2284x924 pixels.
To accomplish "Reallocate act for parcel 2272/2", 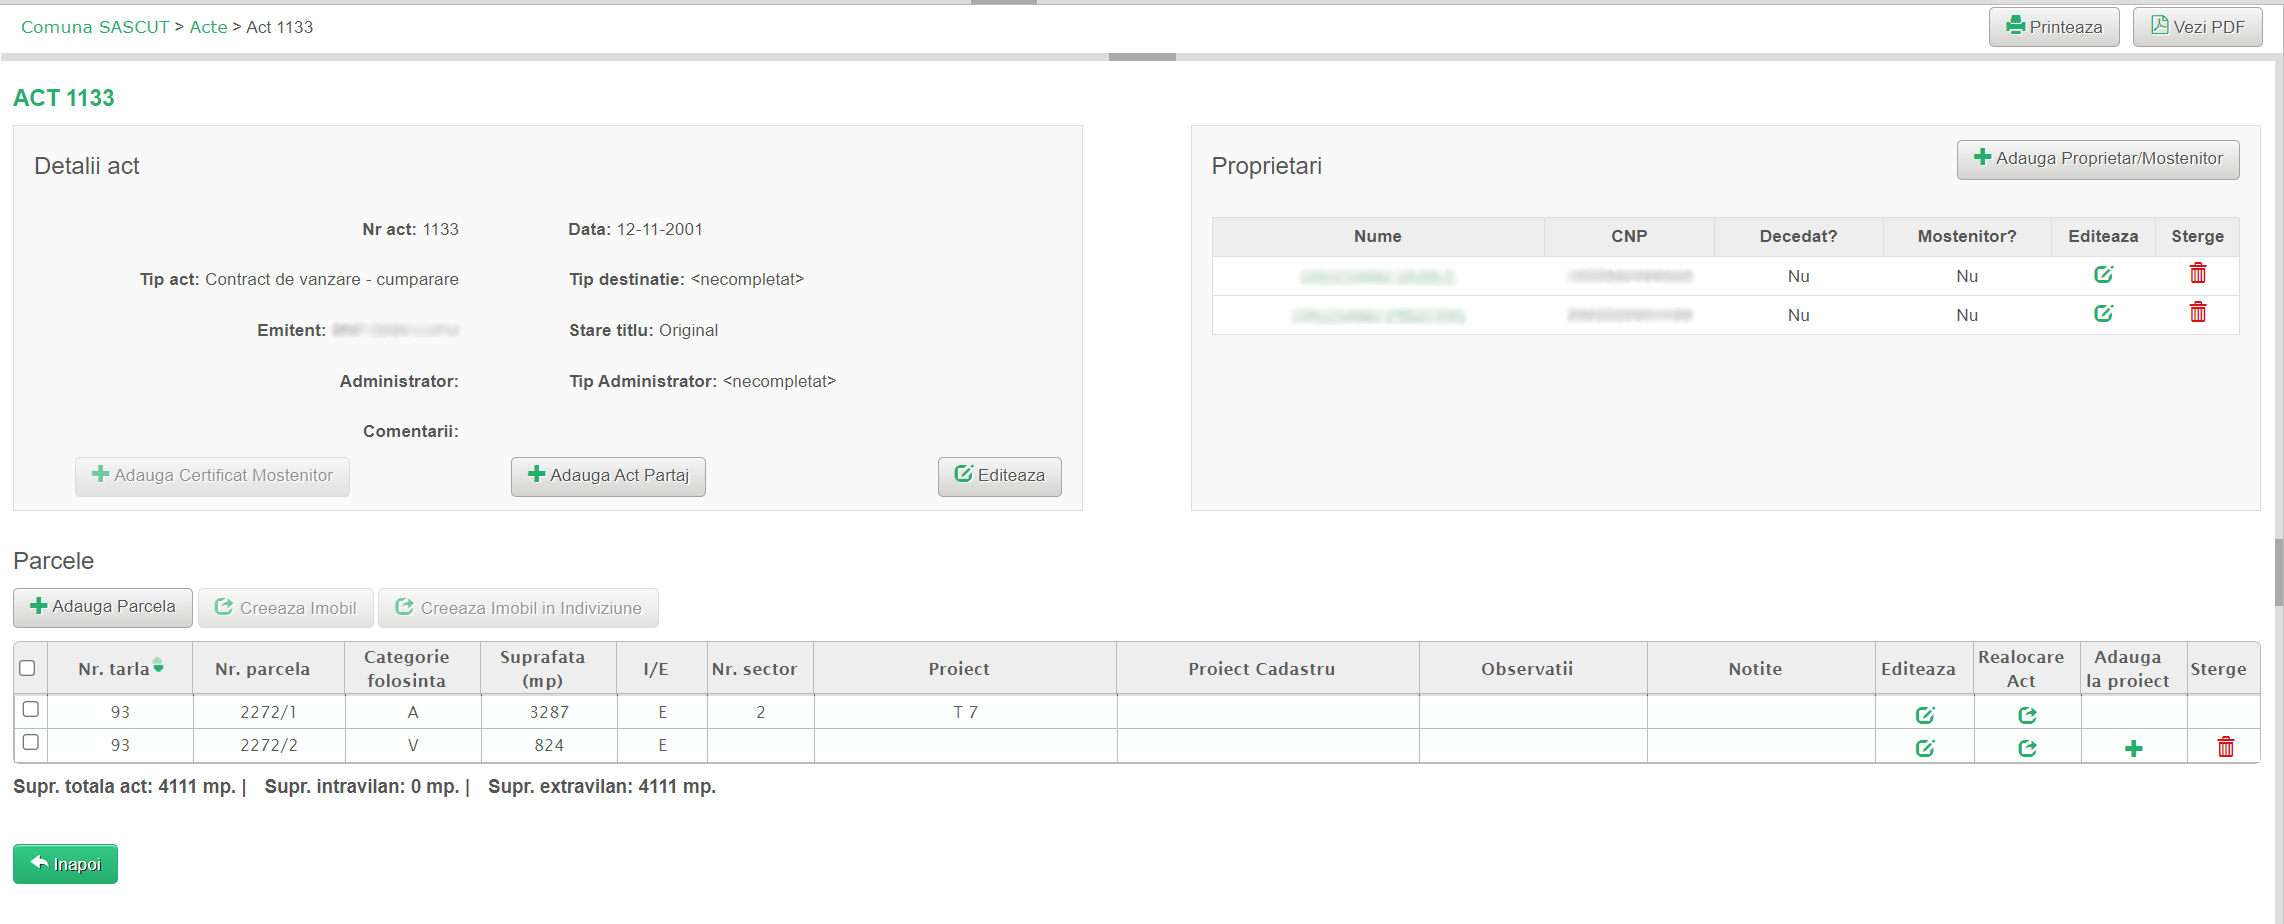I will [x=2027, y=748].
